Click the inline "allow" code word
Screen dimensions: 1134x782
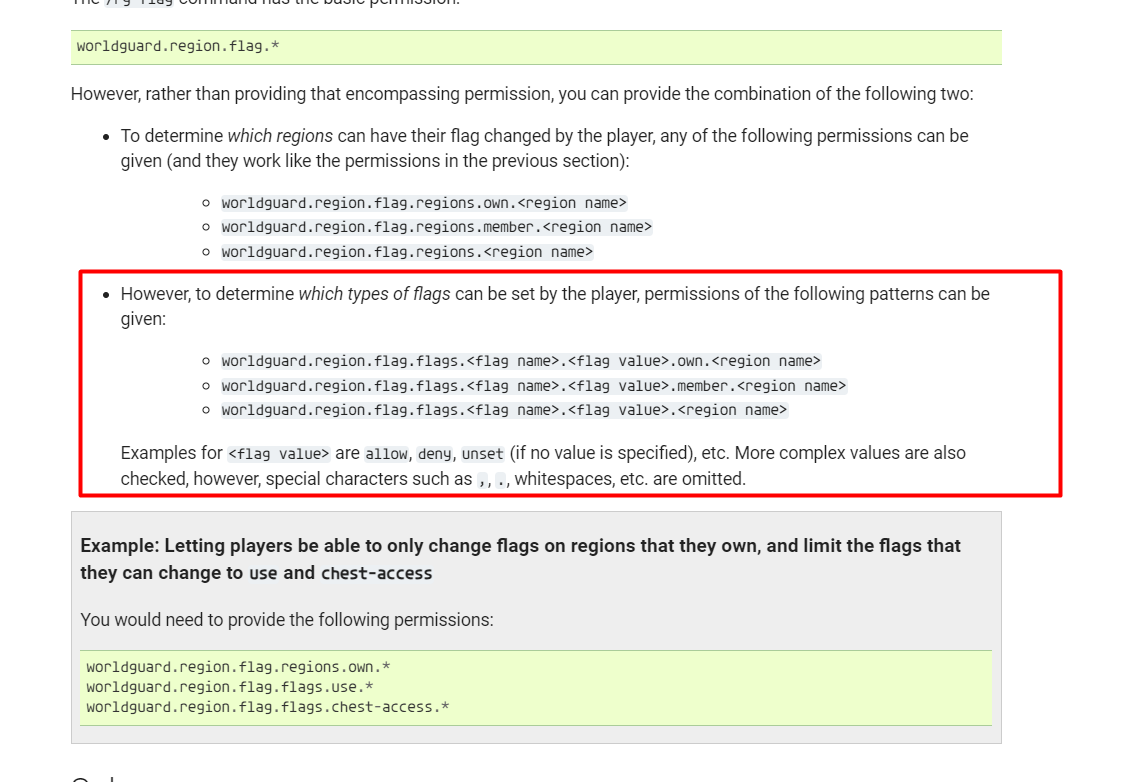coord(386,454)
